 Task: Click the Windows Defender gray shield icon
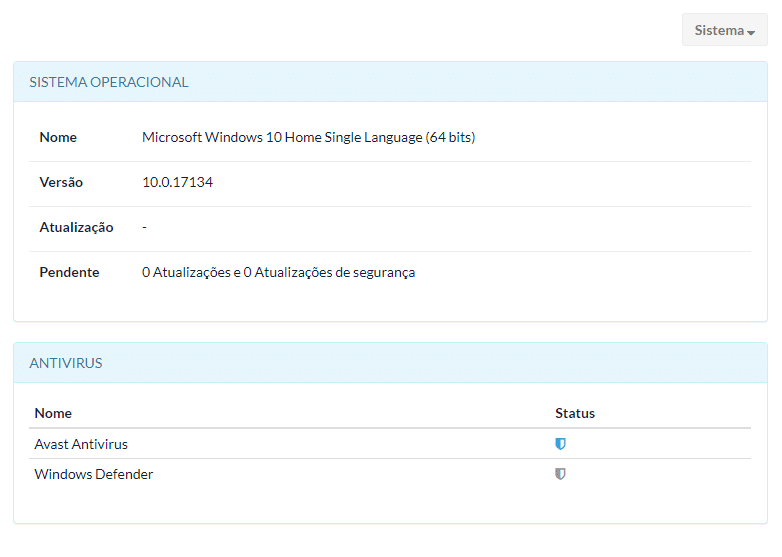pos(561,474)
